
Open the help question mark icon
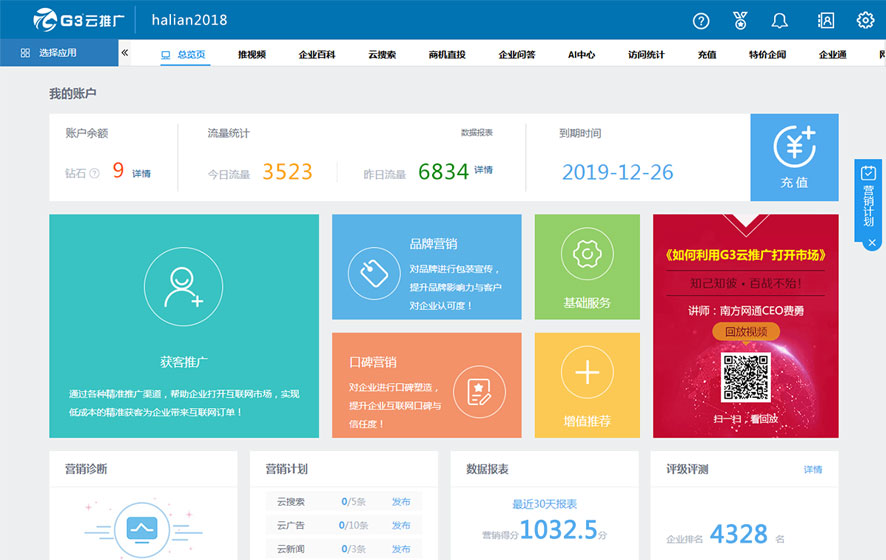click(x=701, y=20)
